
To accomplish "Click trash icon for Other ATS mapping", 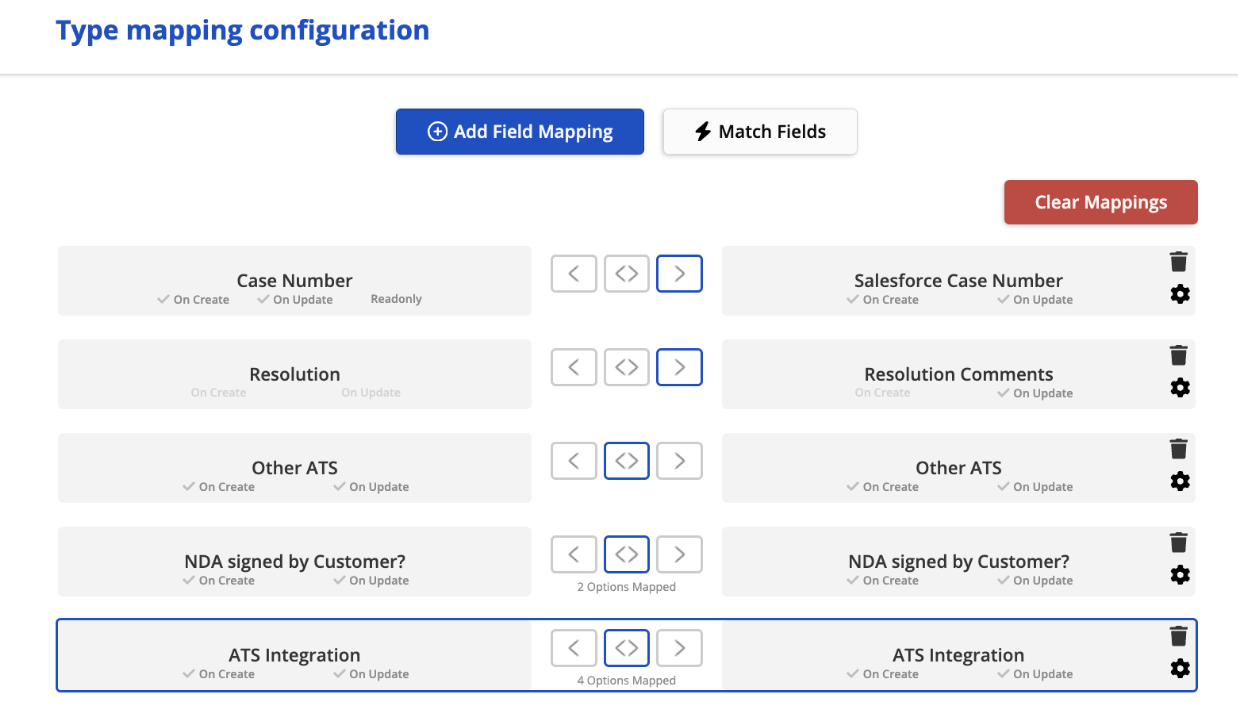I will (x=1179, y=449).
